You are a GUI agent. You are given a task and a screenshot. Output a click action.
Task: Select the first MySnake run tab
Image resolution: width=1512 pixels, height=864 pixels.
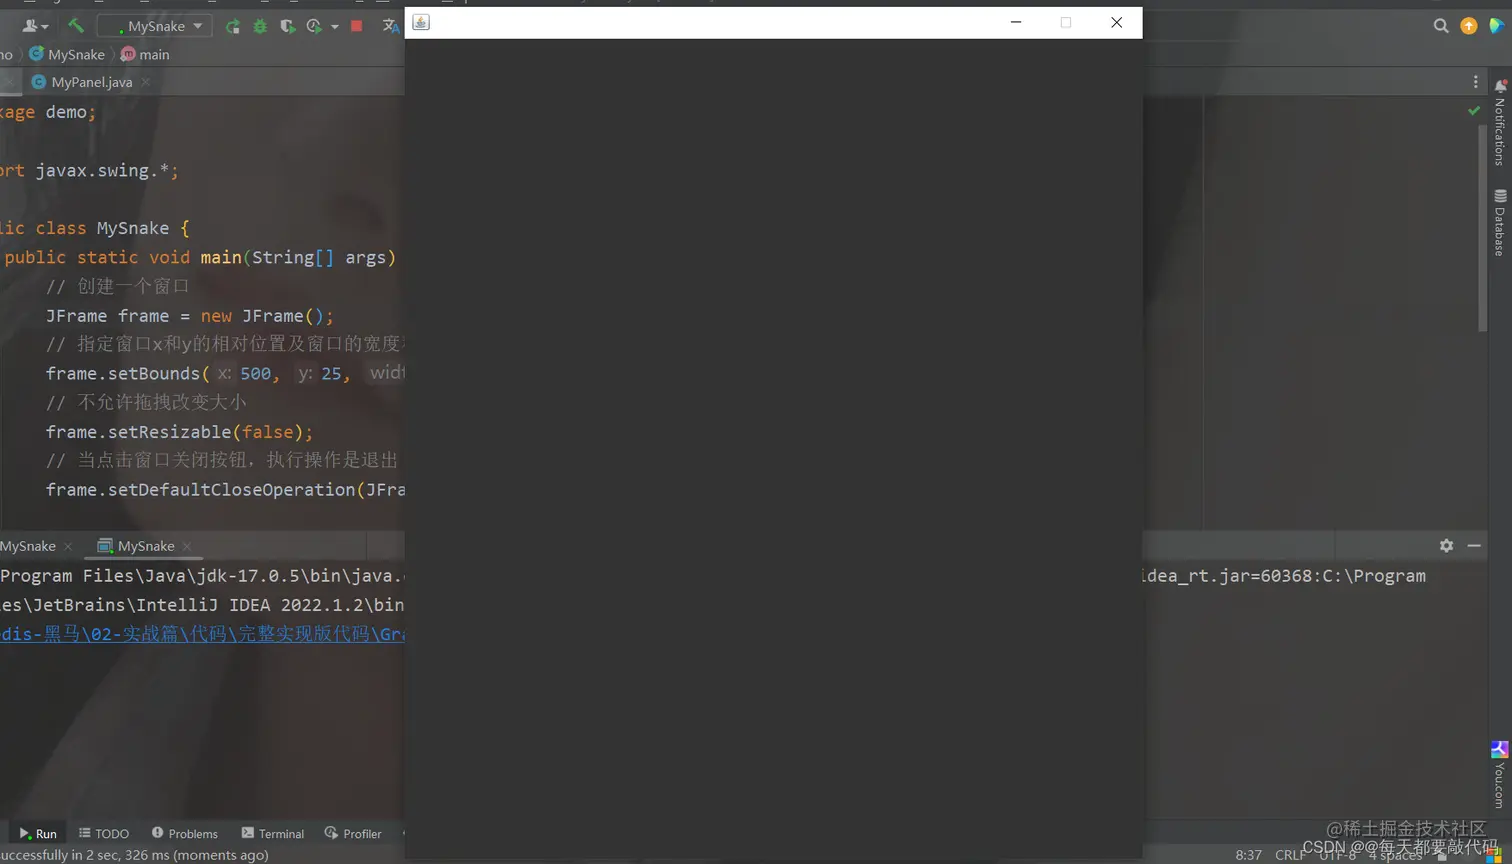[x=28, y=546]
